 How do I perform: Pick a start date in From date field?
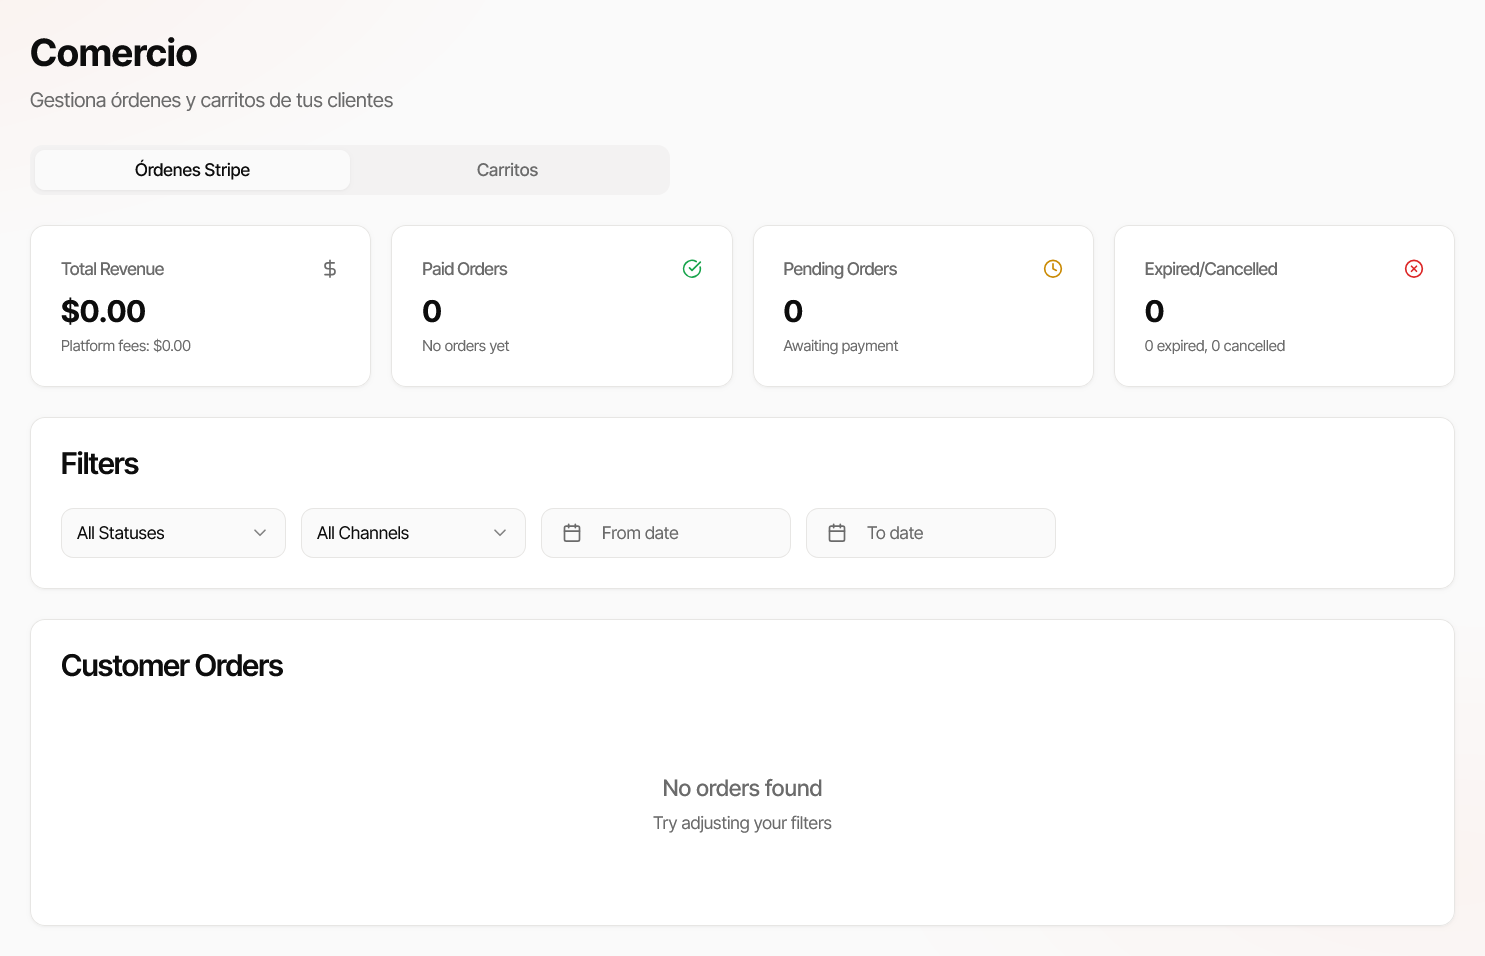(666, 533)
